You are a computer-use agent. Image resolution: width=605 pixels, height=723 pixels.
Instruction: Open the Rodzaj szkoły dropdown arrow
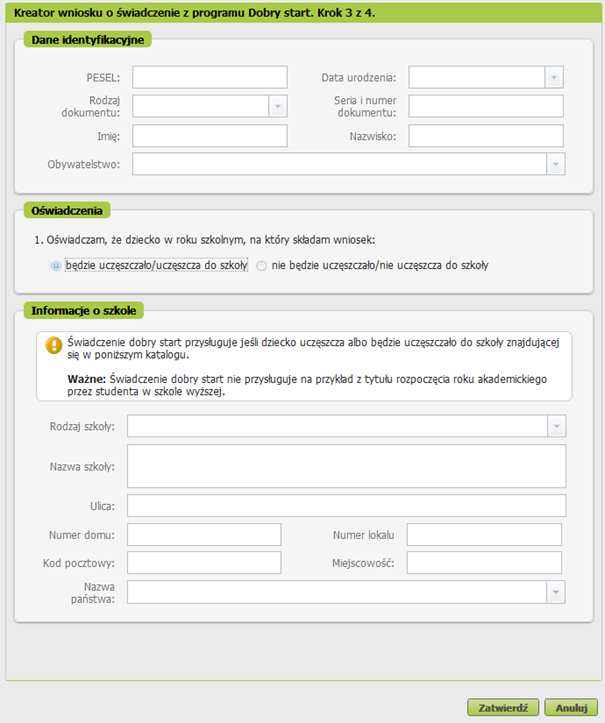pyautogui.click(x=557, y=426)
